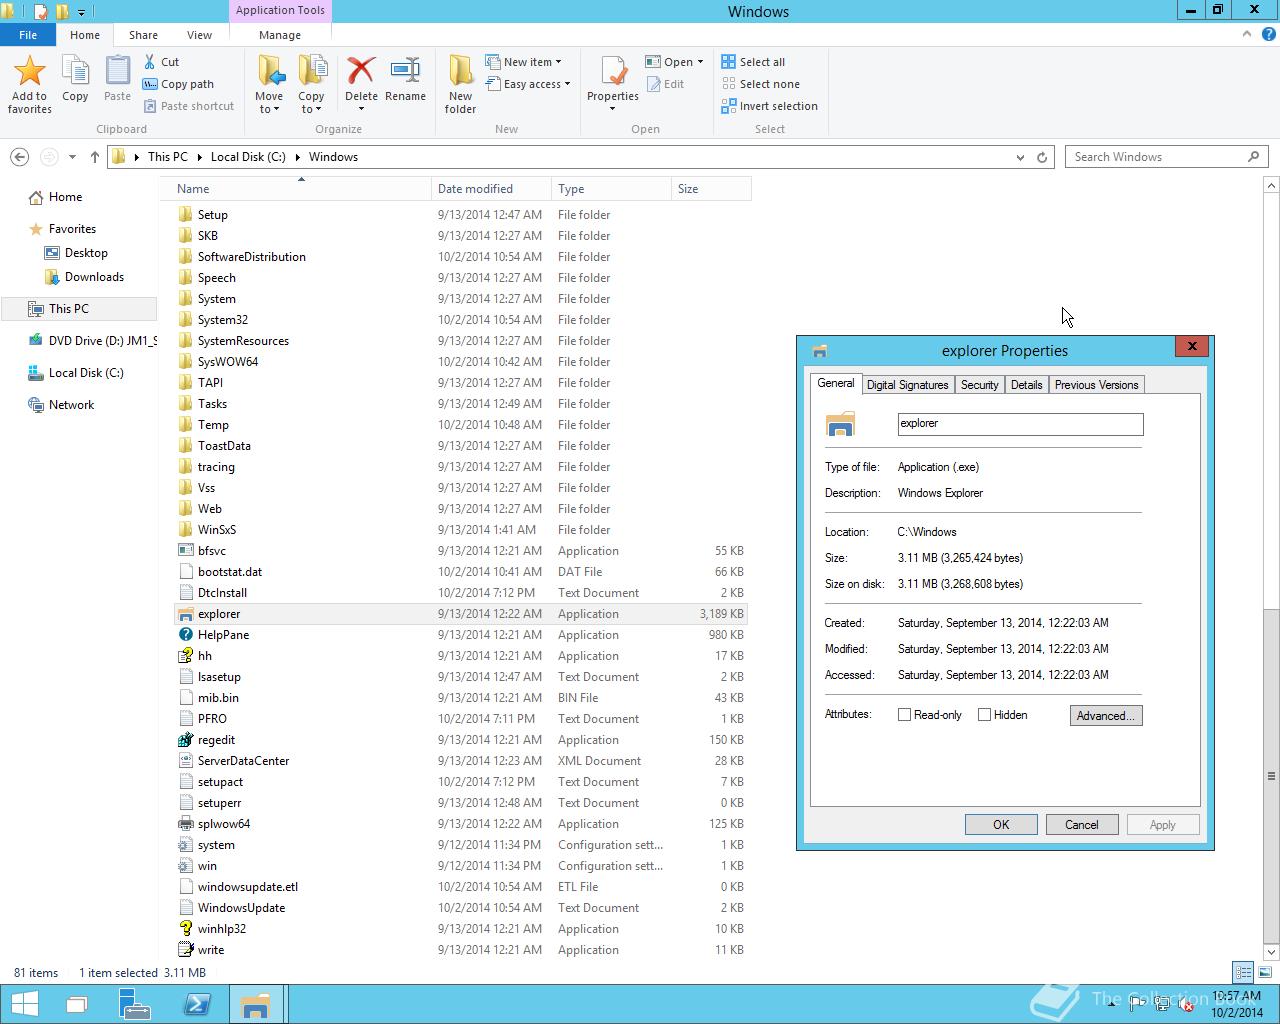Switch to the Share ribbon tab
The height and width of the screenshot is (1024, 1280).
coord(143,35)
